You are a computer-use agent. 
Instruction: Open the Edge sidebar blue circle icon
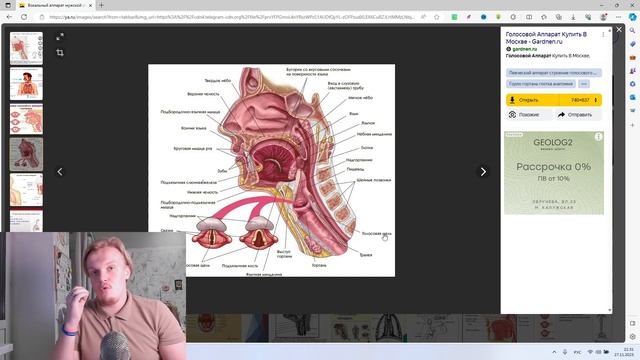point(633,84)
